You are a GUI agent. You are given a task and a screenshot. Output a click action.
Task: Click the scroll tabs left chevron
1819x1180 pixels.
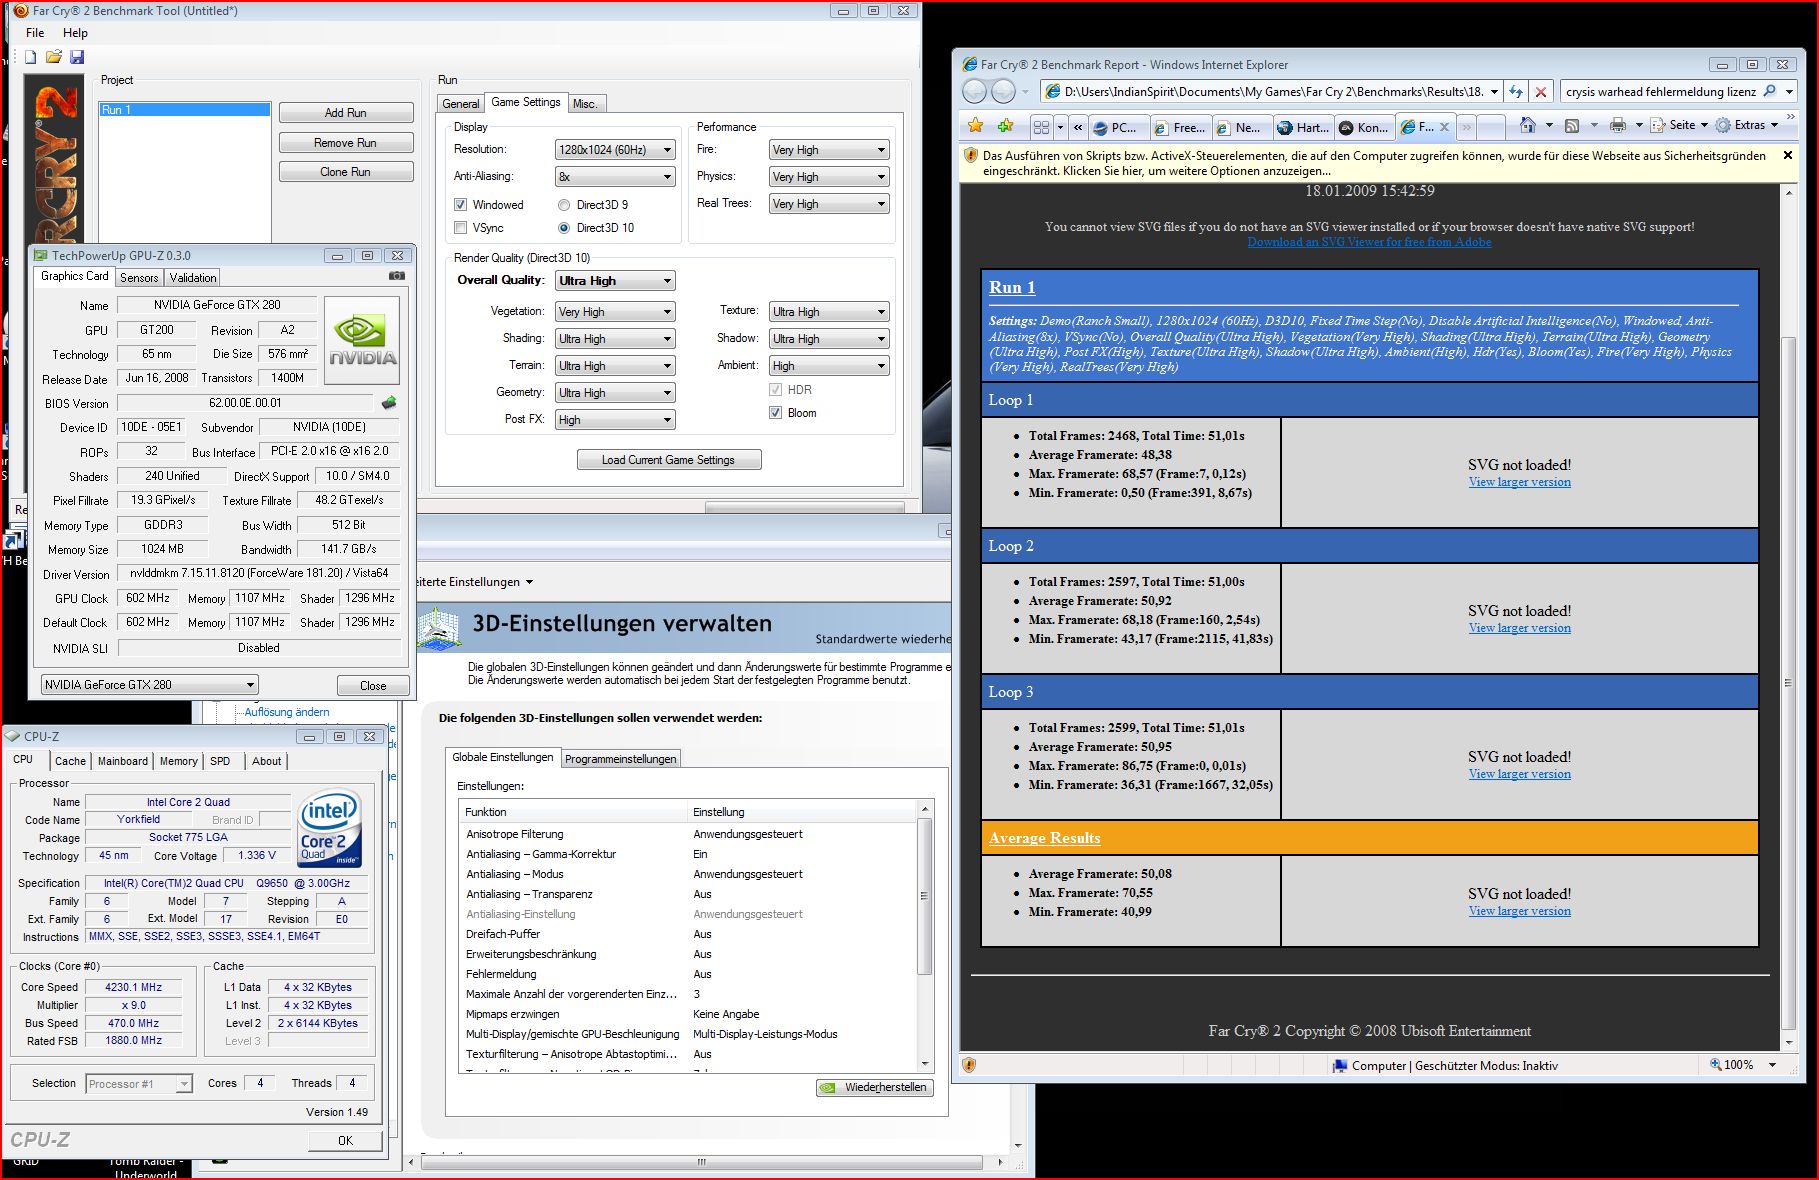point(1077,127)
